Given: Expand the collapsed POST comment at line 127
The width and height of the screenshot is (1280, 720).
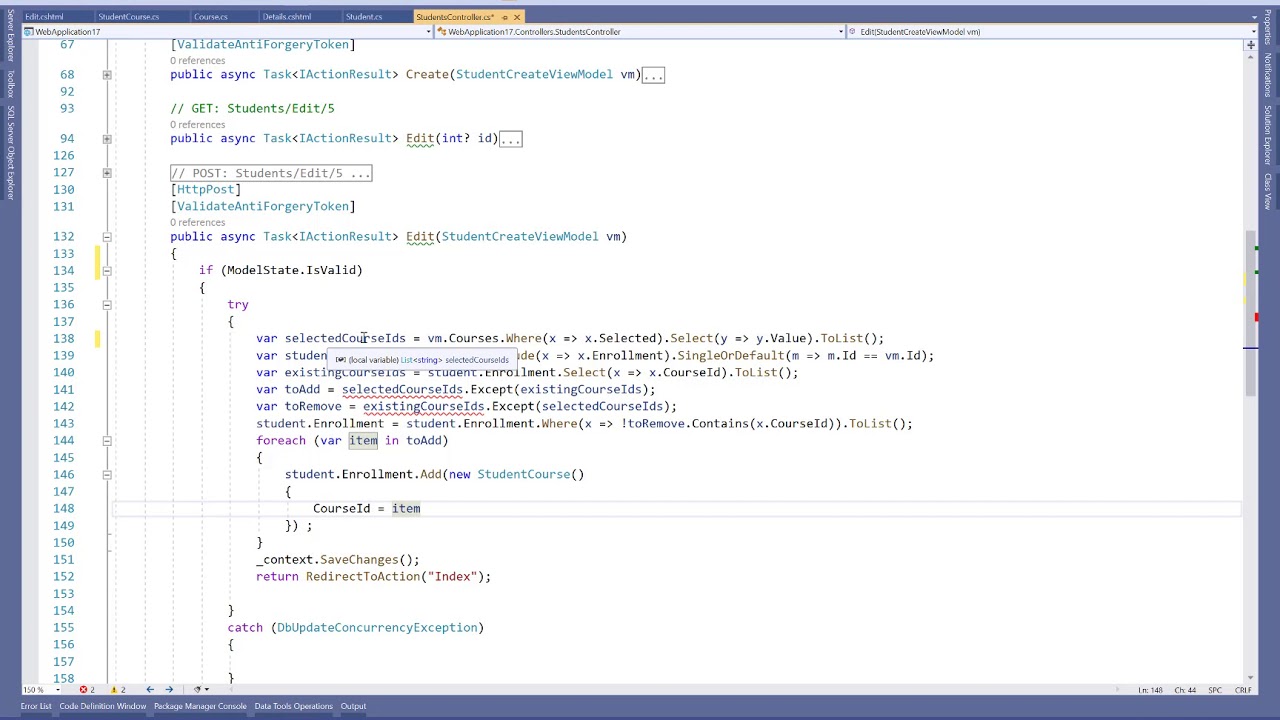Looking at the screenshot, I should pyautogui.click(x=106, y=173).
